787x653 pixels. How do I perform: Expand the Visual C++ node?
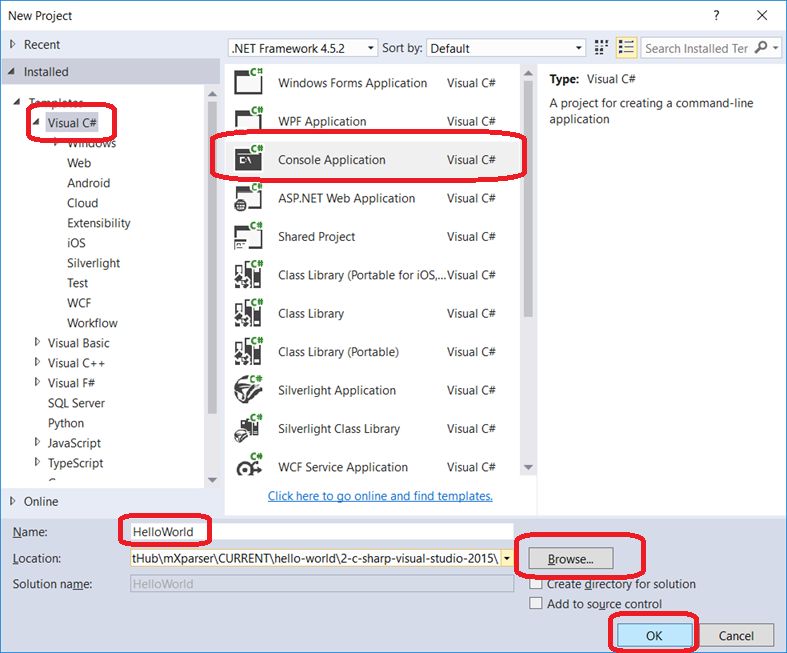click(37, 362)
